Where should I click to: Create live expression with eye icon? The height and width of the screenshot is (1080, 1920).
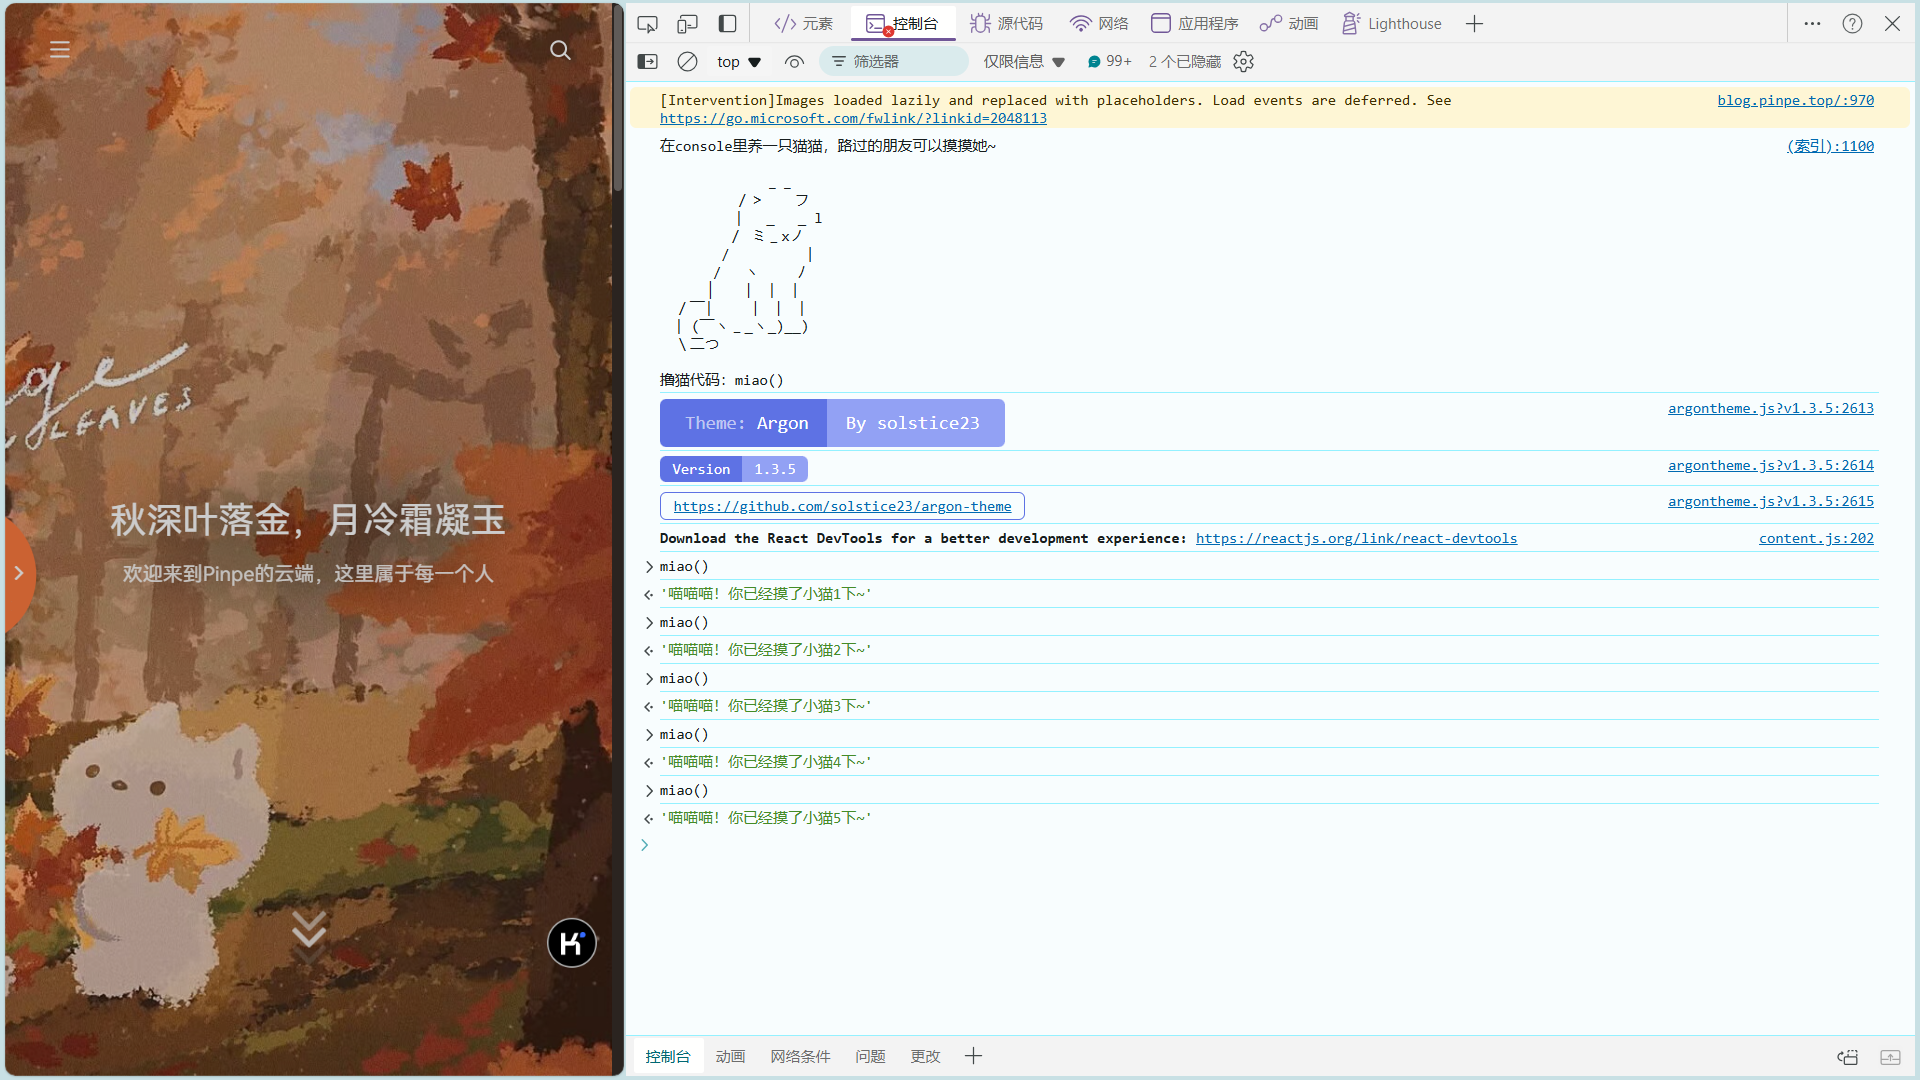pyautogui.click(x=794, y=62)
